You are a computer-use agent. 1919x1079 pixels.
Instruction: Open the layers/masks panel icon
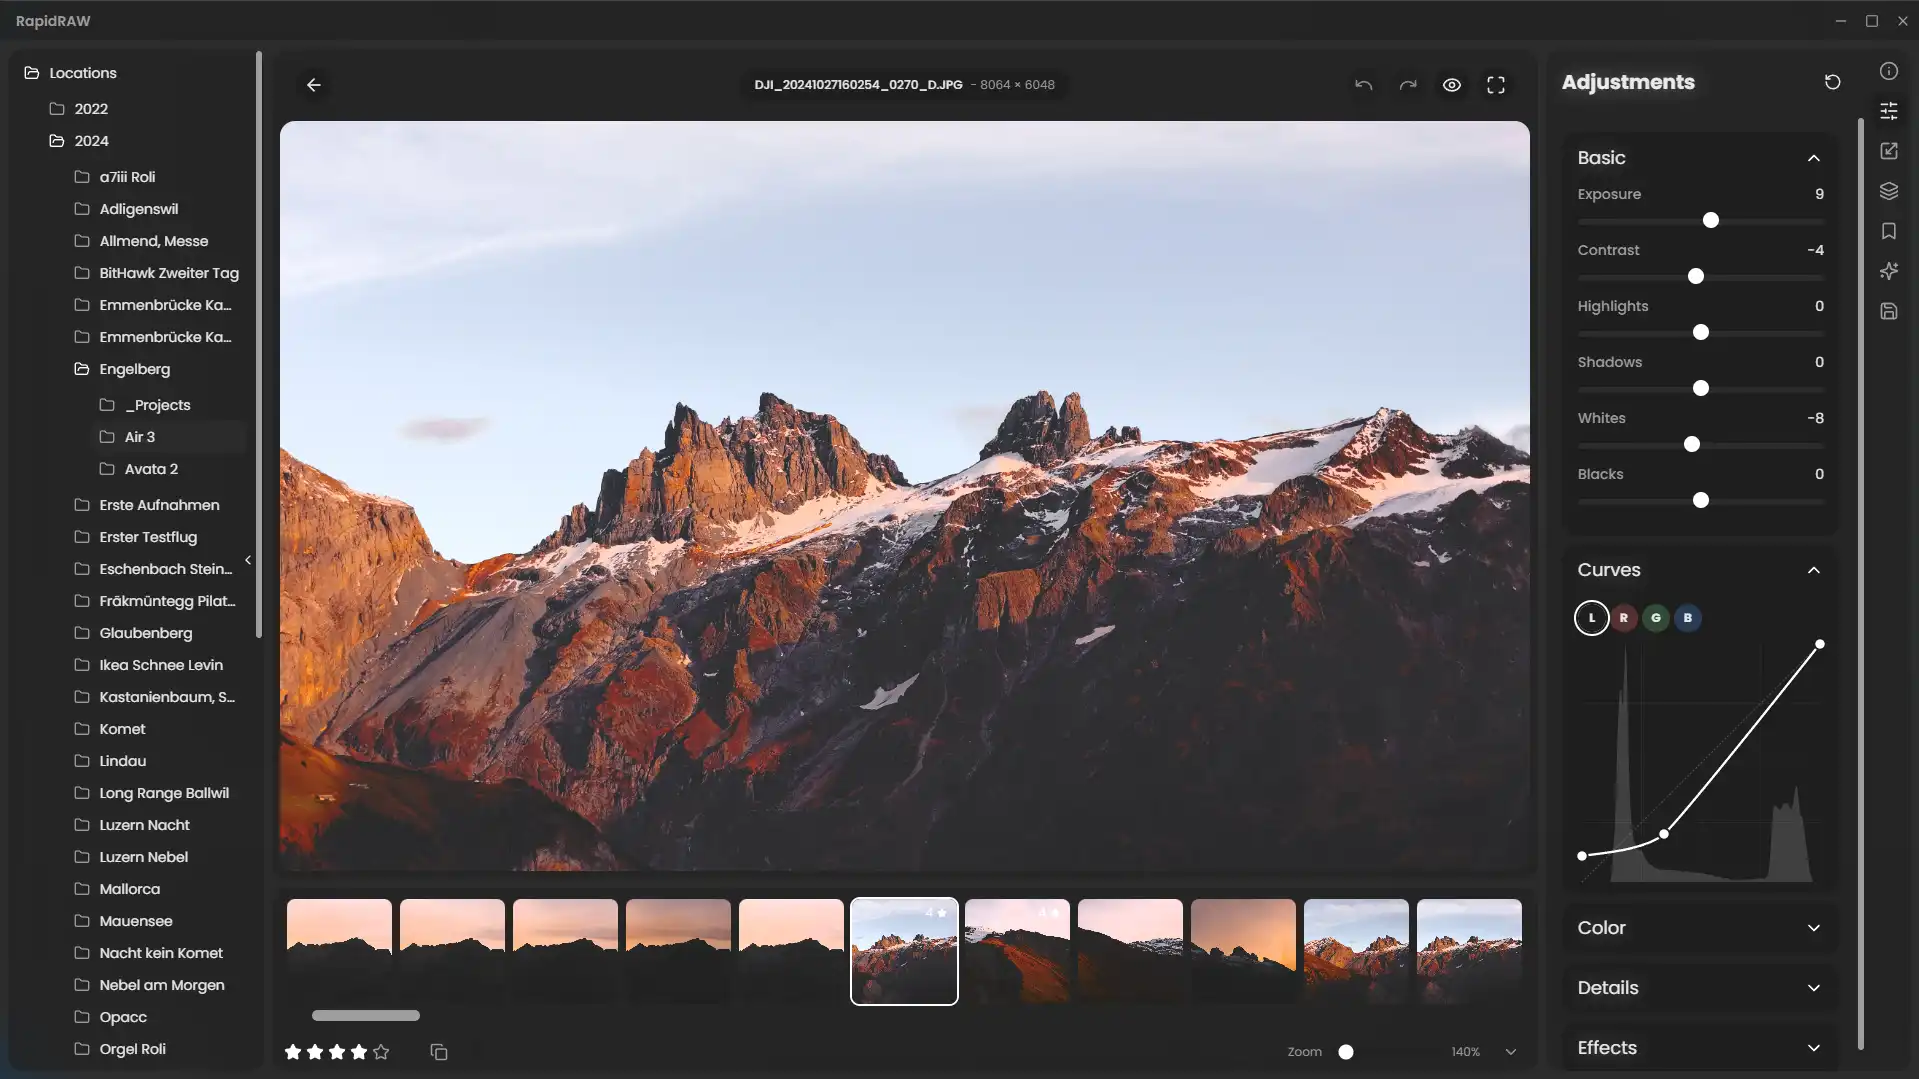tap(1889, 191)
